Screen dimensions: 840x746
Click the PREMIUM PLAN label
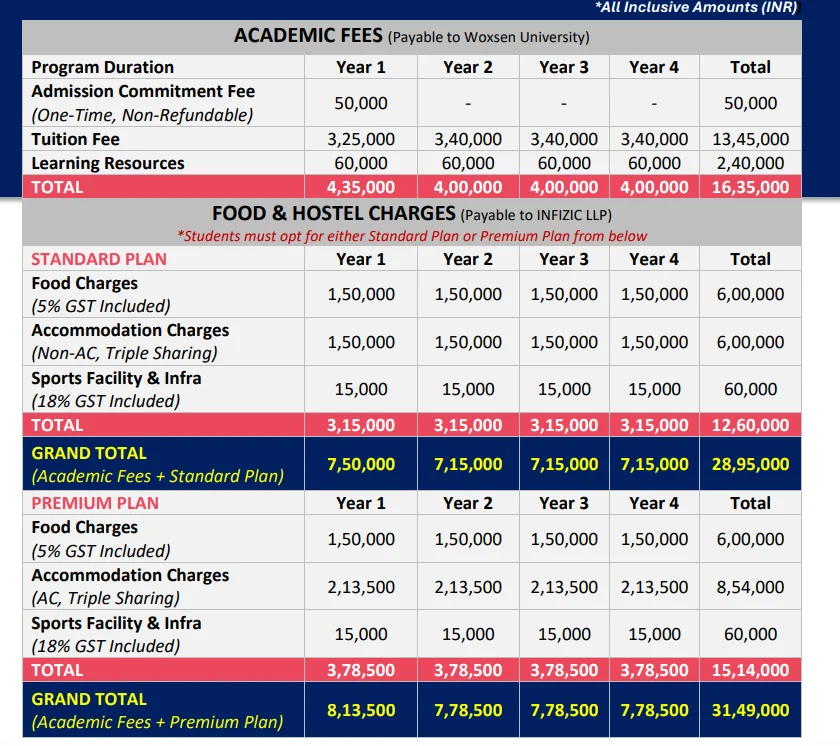pos(83,503)
